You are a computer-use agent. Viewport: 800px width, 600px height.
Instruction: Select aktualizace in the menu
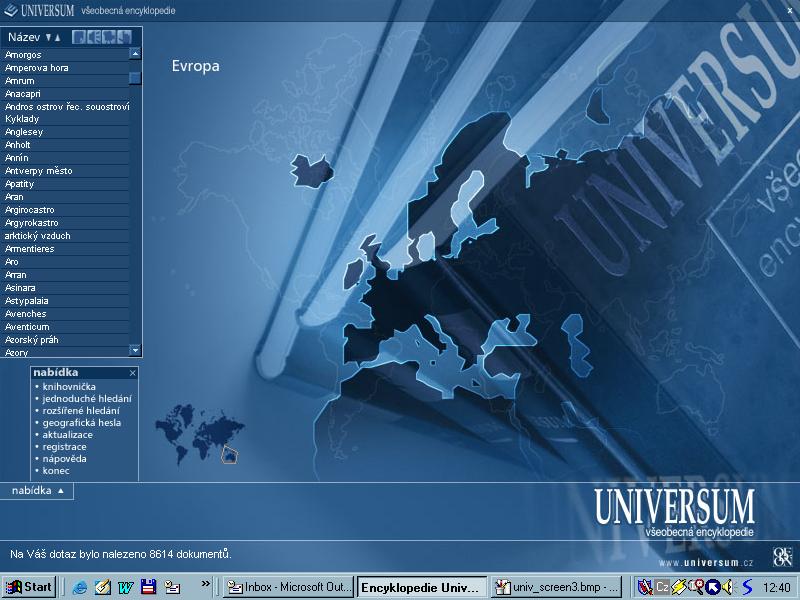point(67,435)
